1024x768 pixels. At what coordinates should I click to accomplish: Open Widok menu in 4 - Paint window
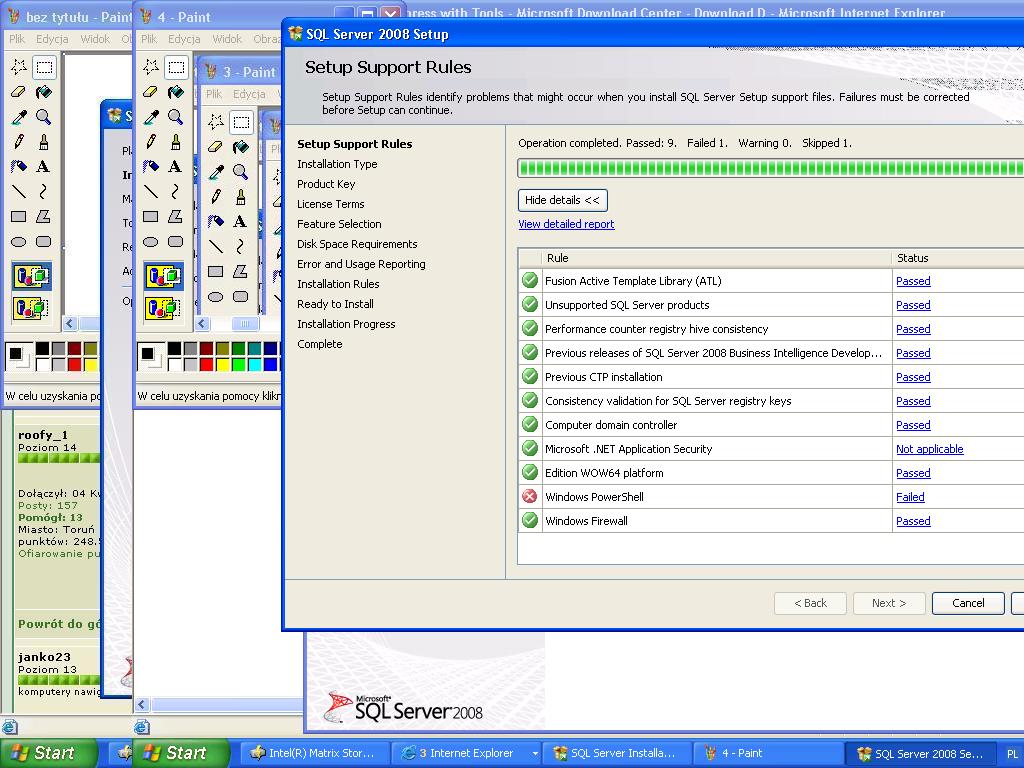coord(227,39)
